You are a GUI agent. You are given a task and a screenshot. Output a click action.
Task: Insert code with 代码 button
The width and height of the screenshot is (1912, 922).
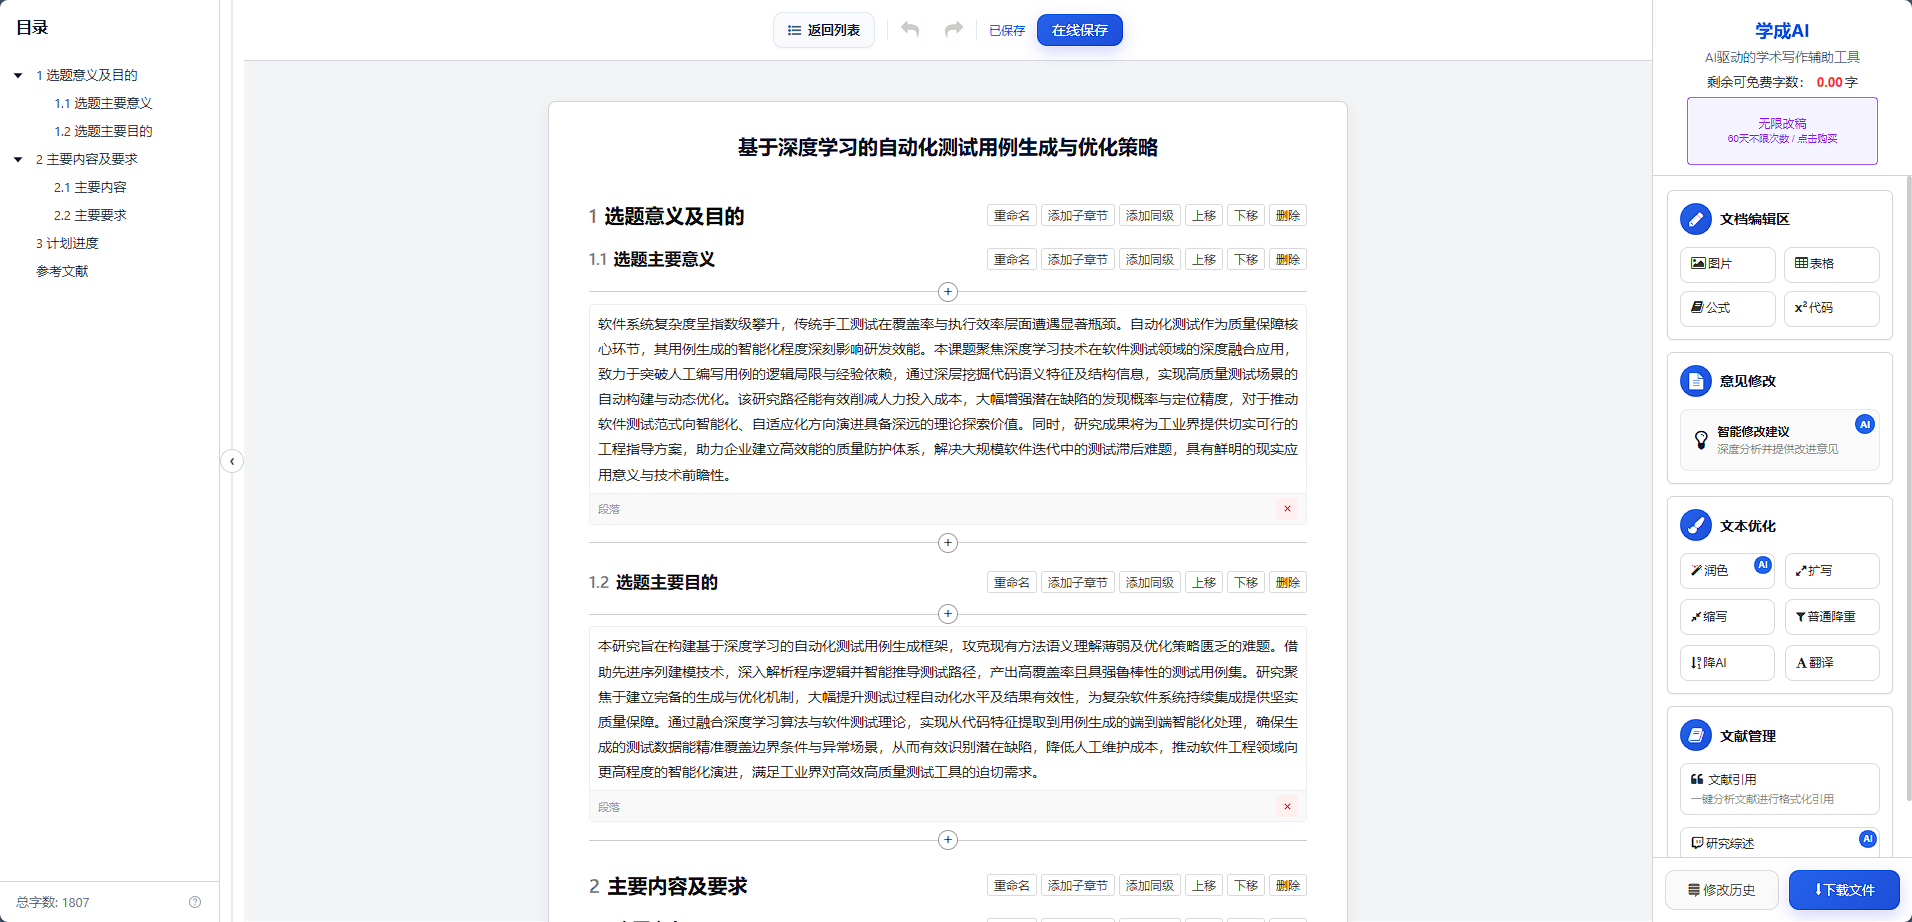click(1831, 308)
